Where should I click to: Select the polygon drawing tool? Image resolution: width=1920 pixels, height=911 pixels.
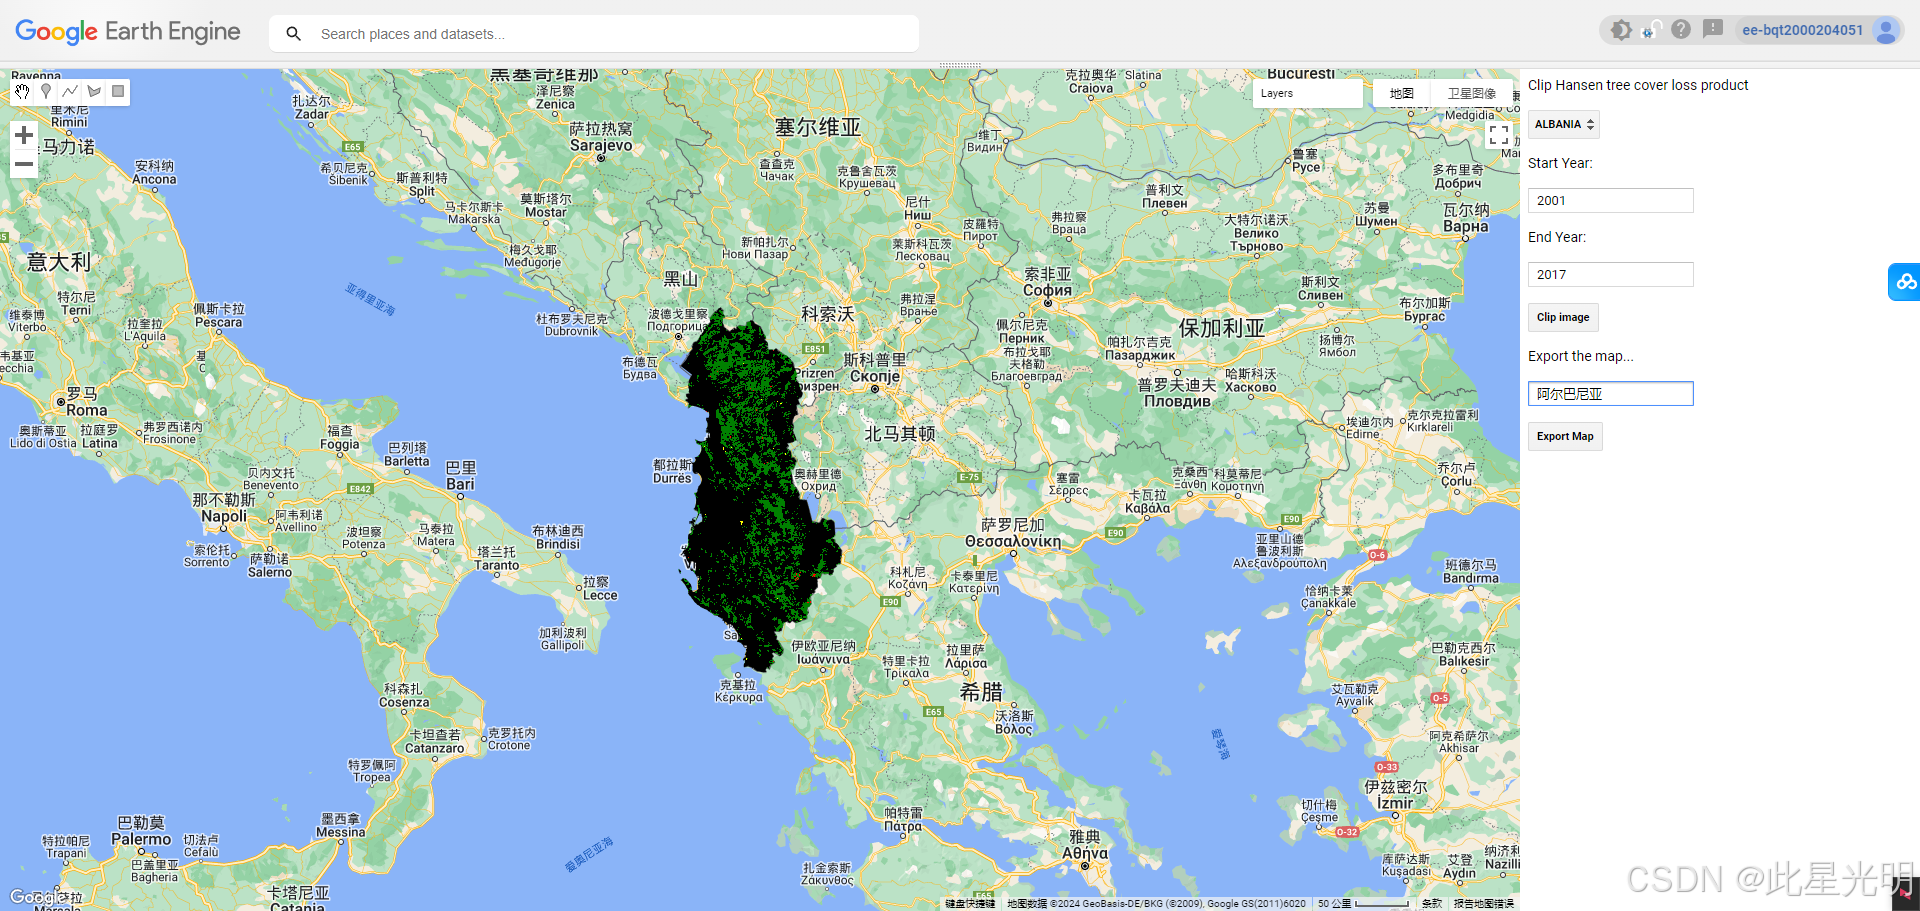(94, 91)
